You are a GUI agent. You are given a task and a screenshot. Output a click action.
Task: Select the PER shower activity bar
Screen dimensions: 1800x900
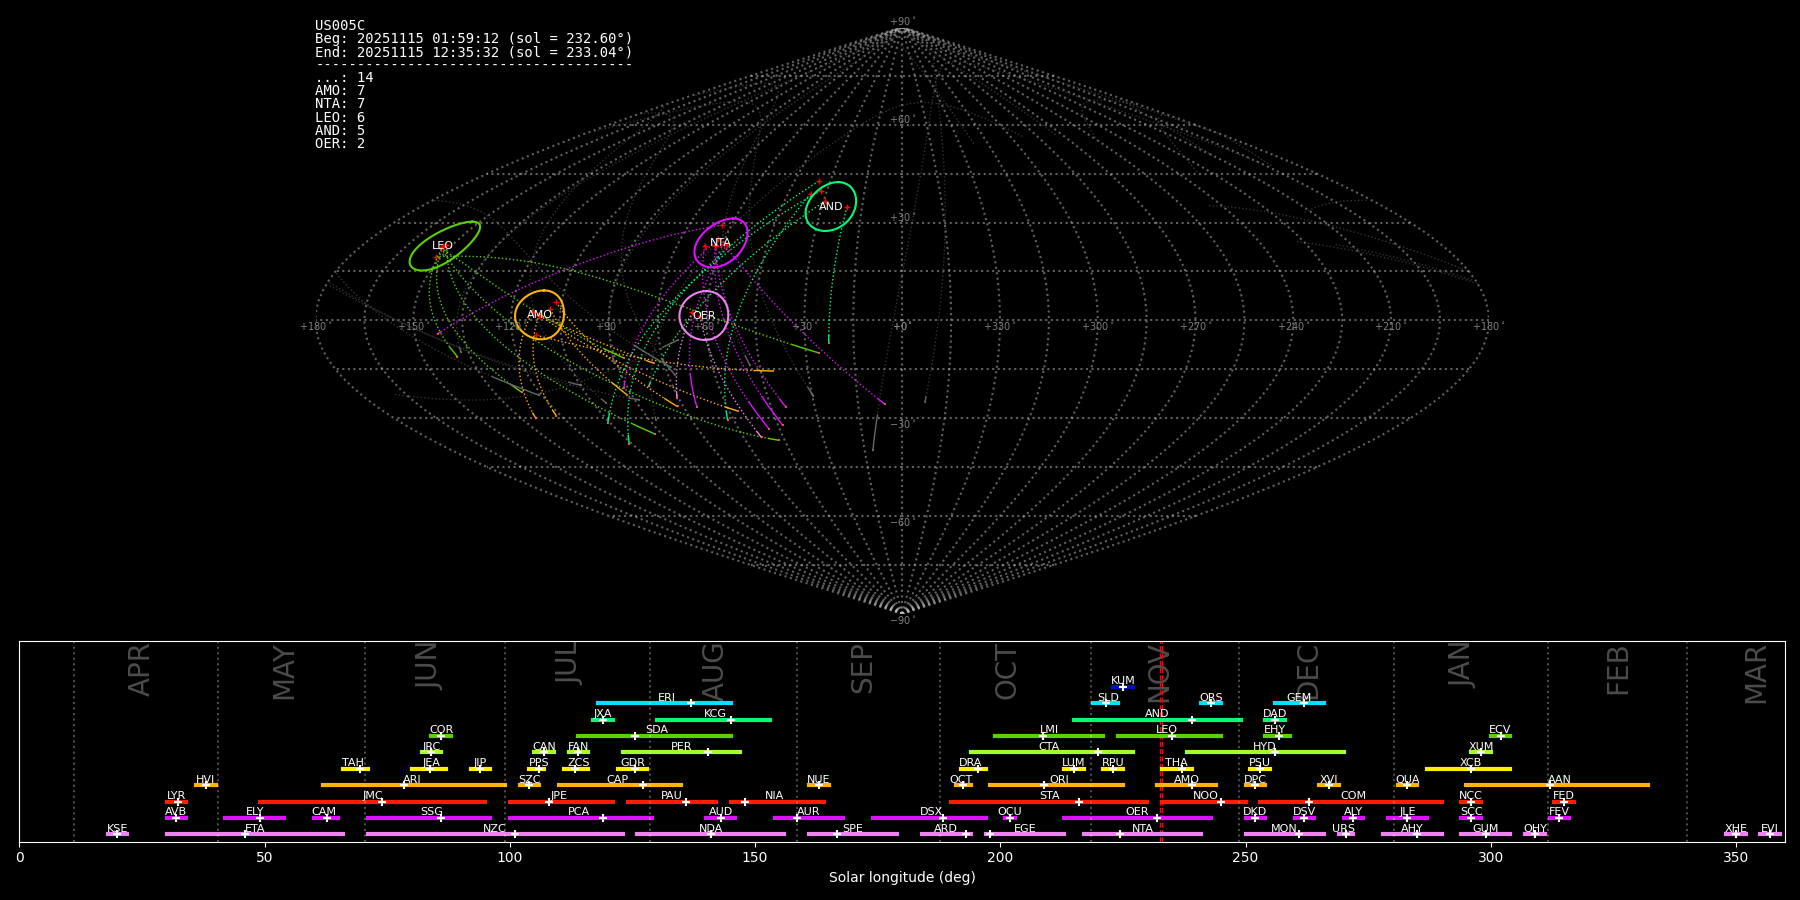coord(681,752)
